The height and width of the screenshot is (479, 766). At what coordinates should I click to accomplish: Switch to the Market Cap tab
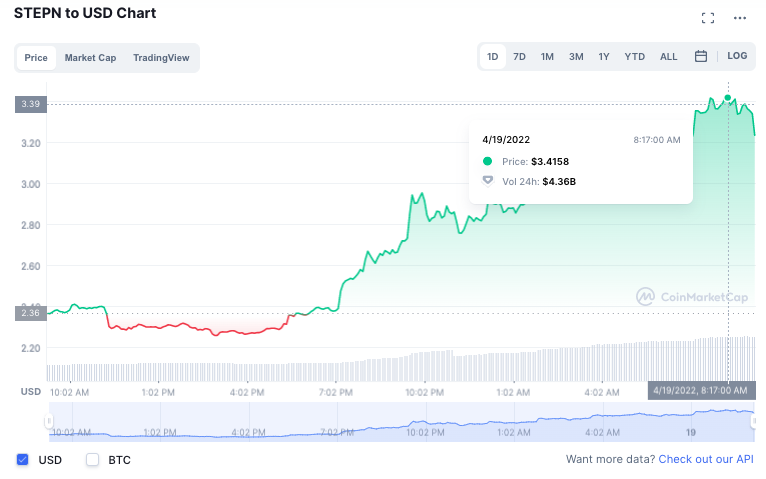coord(90,58)
